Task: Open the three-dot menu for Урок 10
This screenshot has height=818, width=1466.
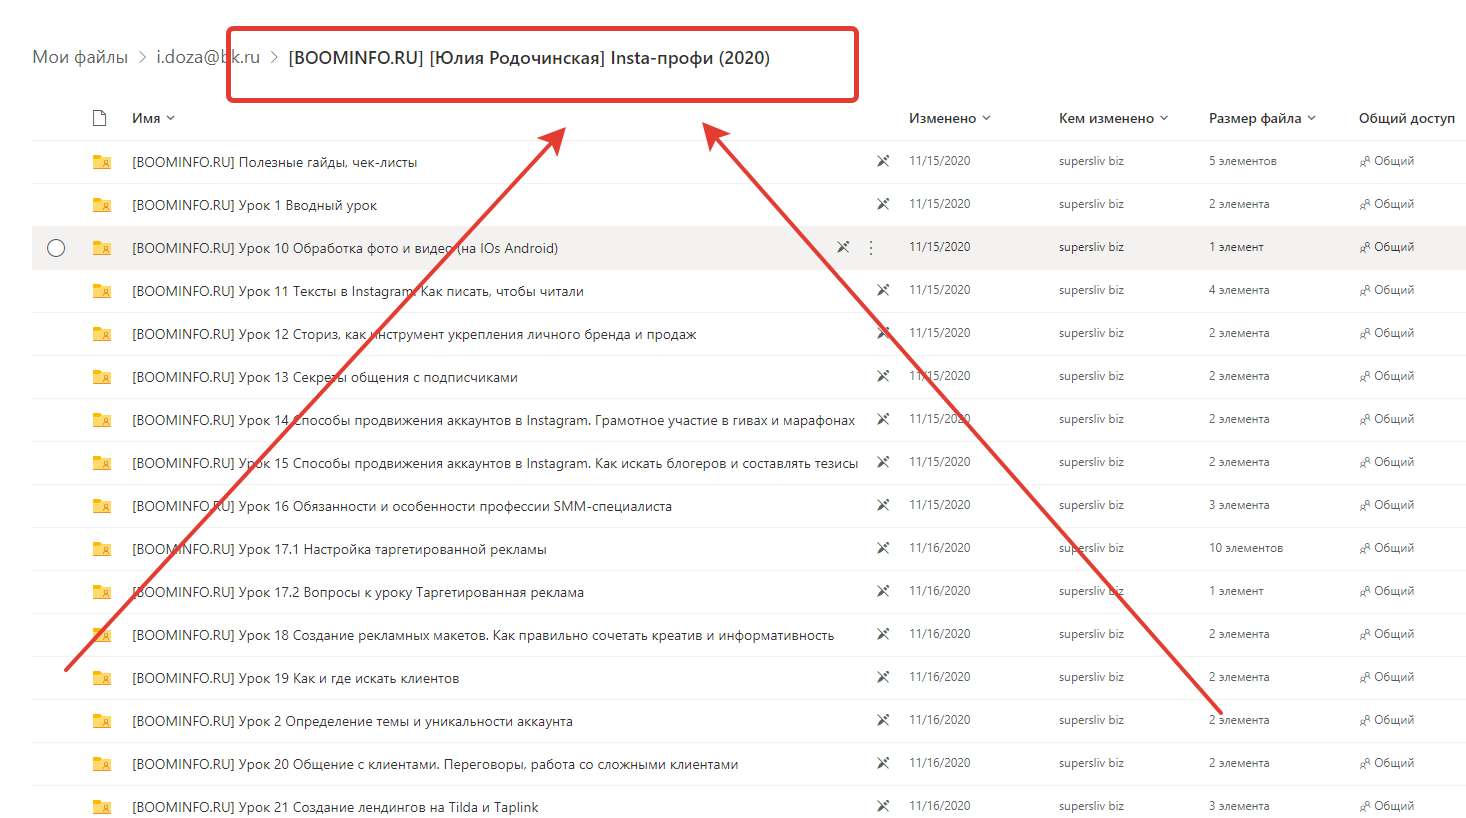Action: pos(871,247)
